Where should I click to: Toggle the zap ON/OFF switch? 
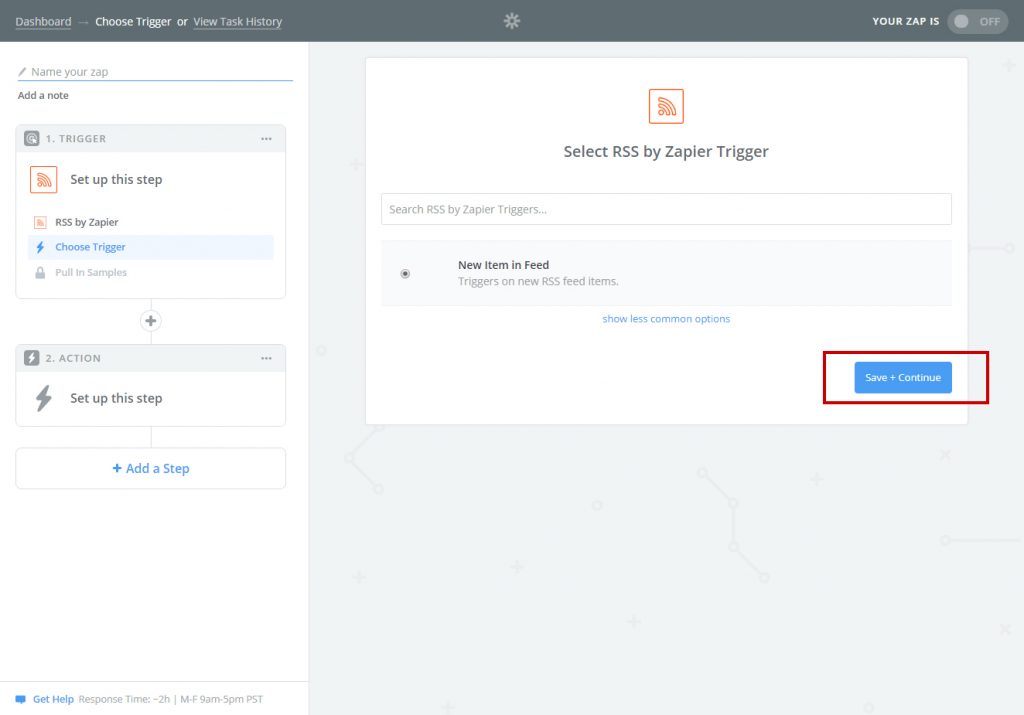coord(976,21)
